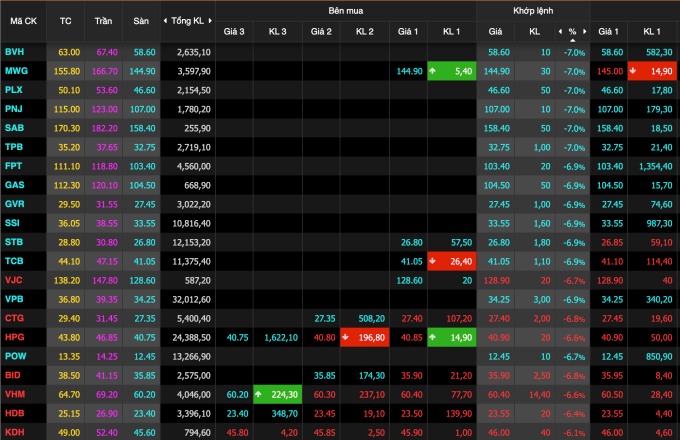
Task: Click GAS floor price 104.50
Action: click(x=142, y=186)
